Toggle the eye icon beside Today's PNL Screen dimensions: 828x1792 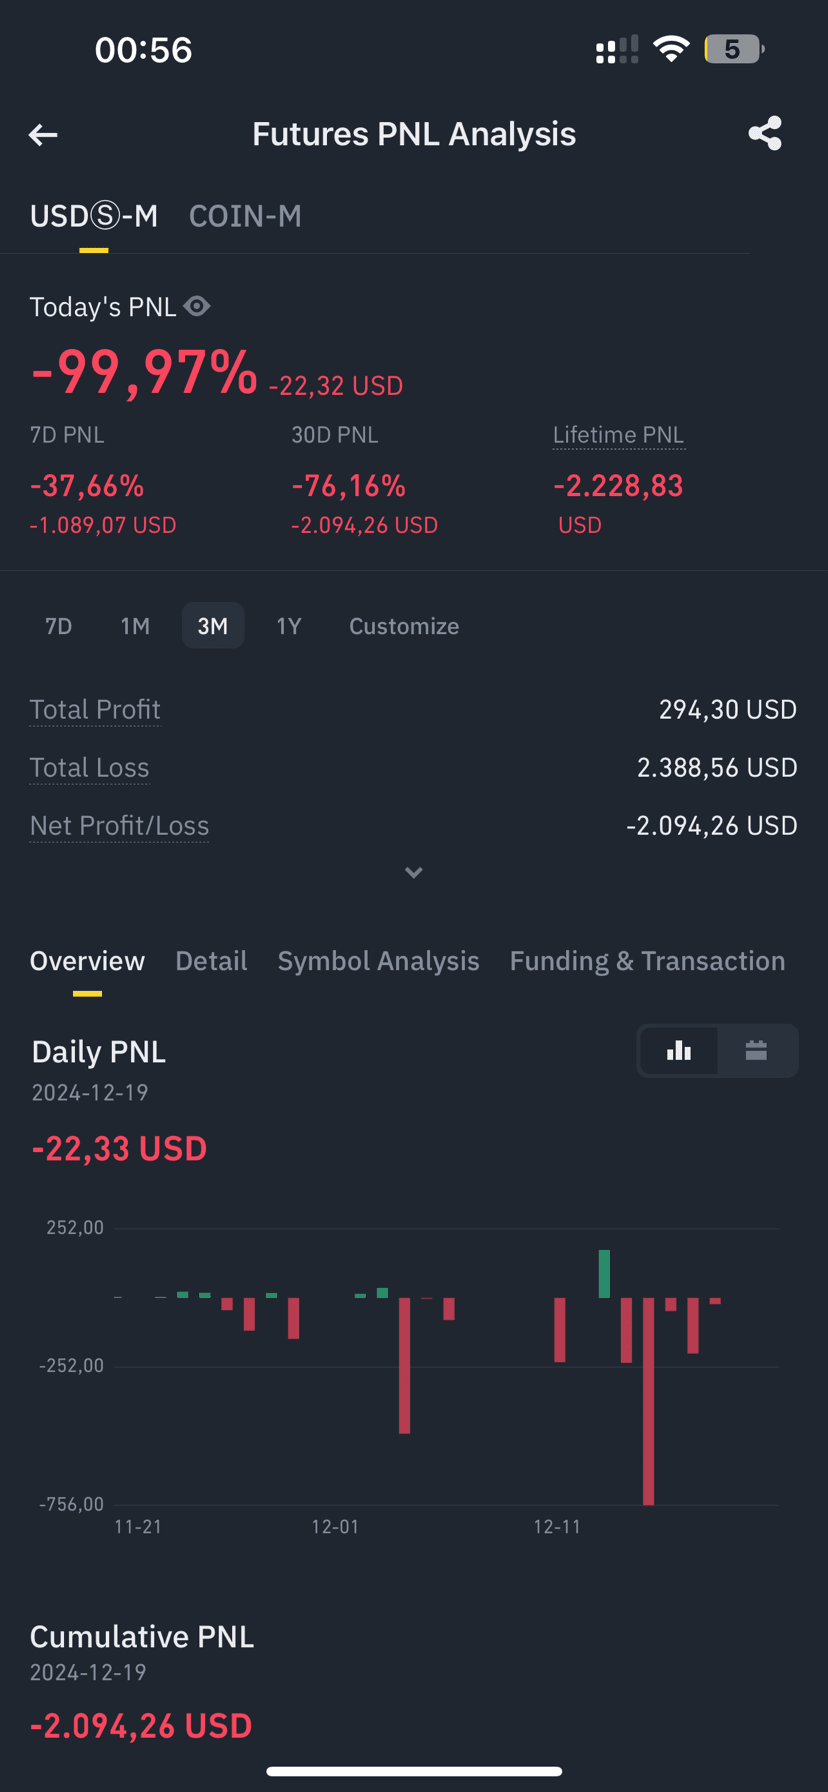click(x=197, y=306)
